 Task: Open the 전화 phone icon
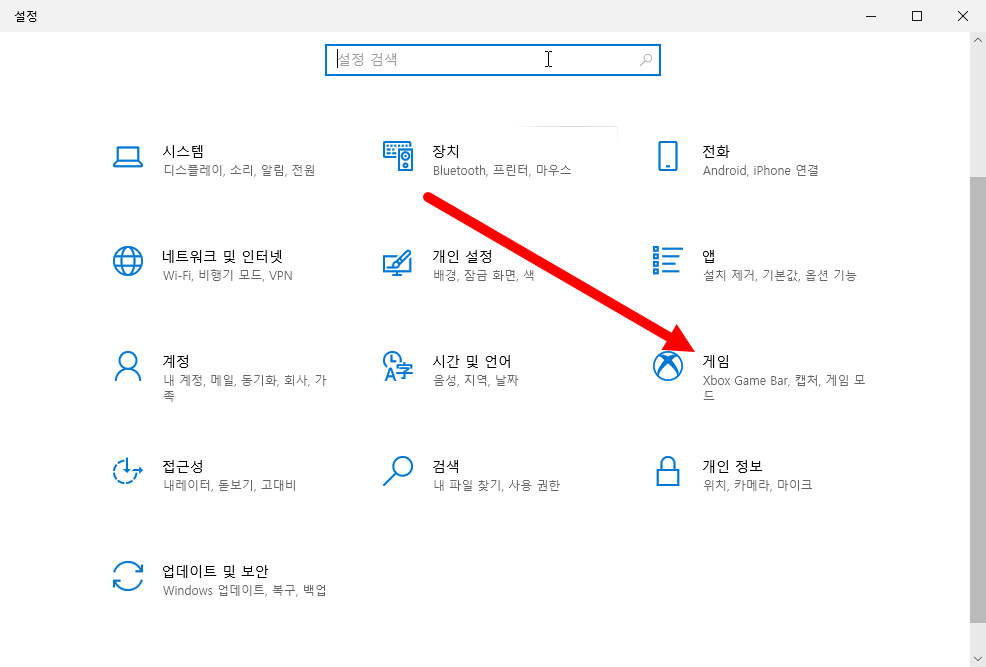click(668, 156)
